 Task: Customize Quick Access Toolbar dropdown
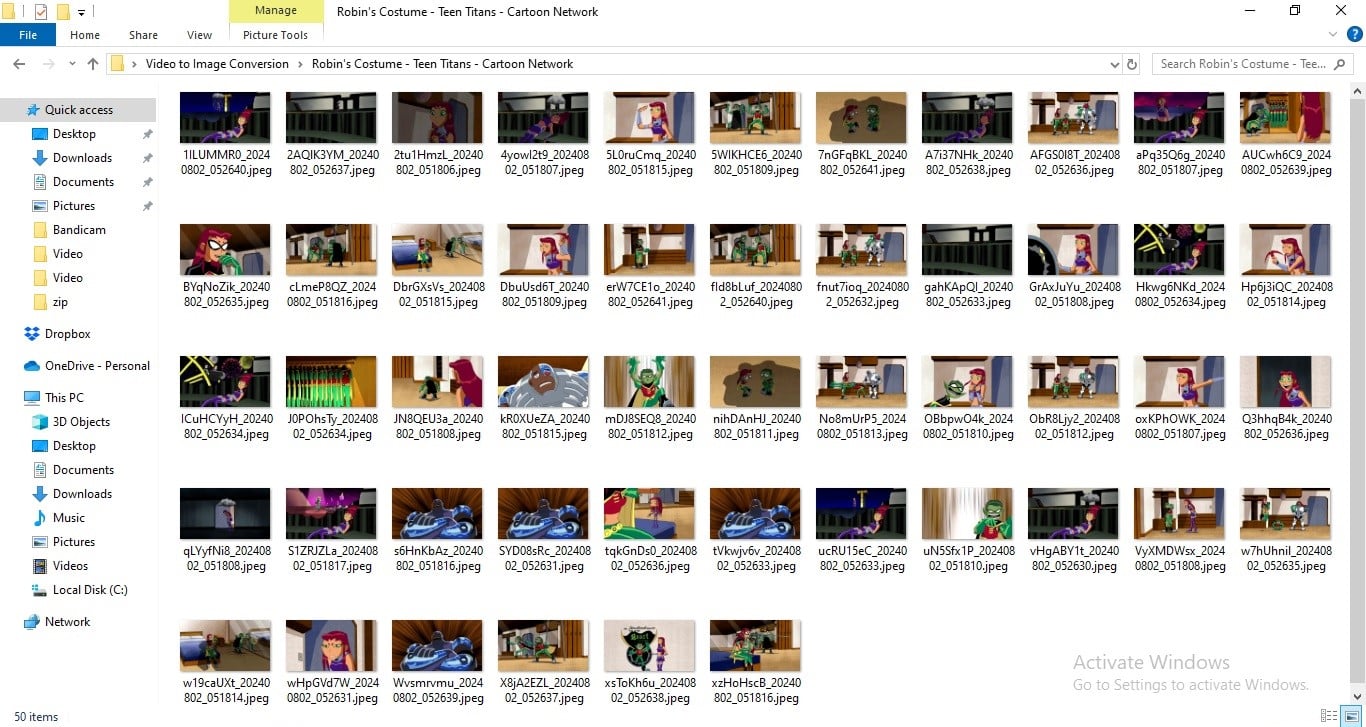pos(81,12)
